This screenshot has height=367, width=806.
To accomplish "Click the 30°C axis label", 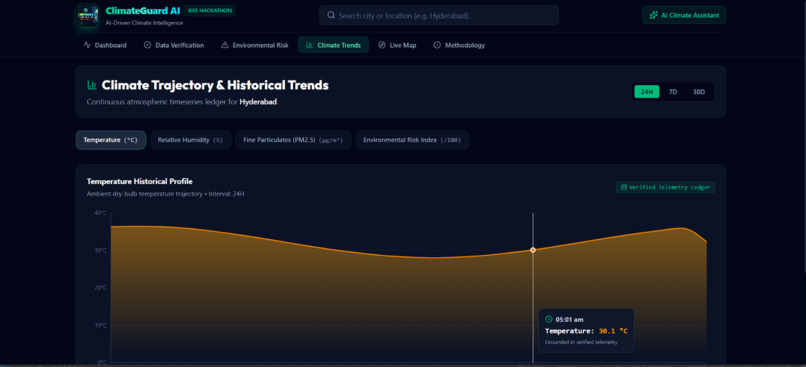I will coord(100,250).
